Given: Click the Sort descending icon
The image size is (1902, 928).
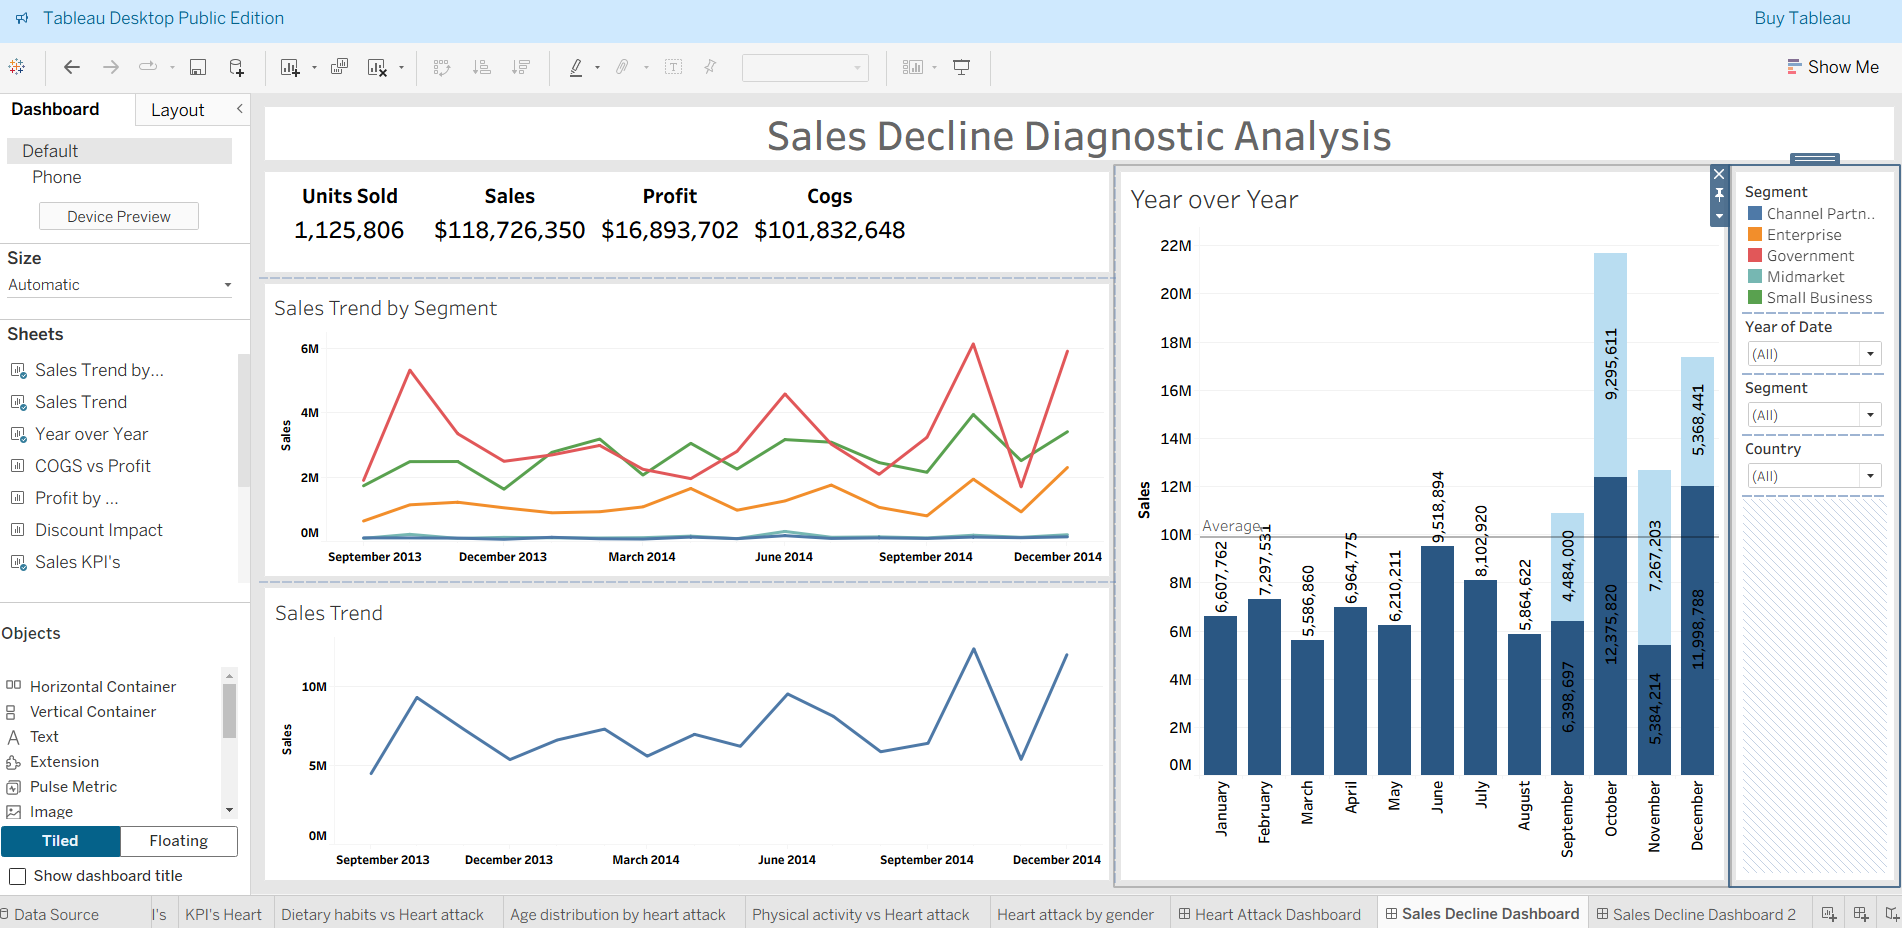Looking at the screenshot, I should (521, 67).
